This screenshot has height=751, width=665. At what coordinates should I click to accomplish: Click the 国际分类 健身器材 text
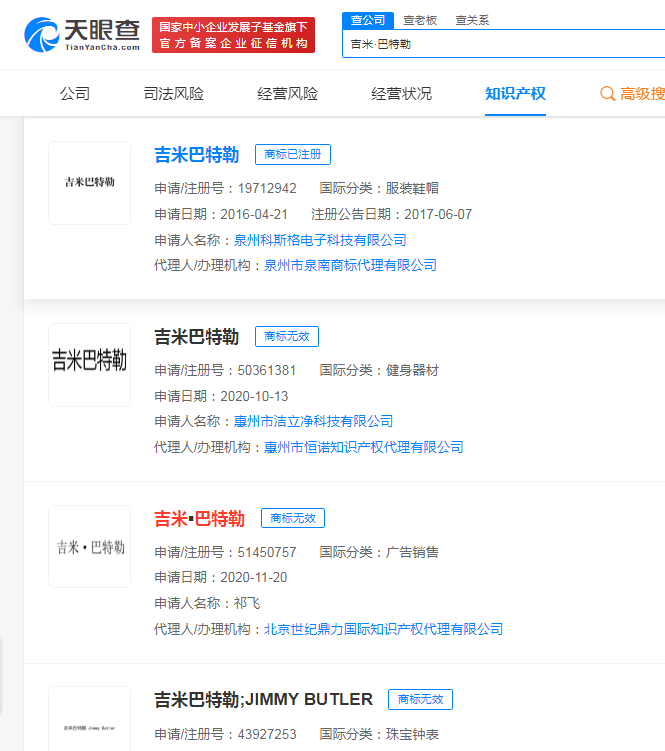(379, 370)
